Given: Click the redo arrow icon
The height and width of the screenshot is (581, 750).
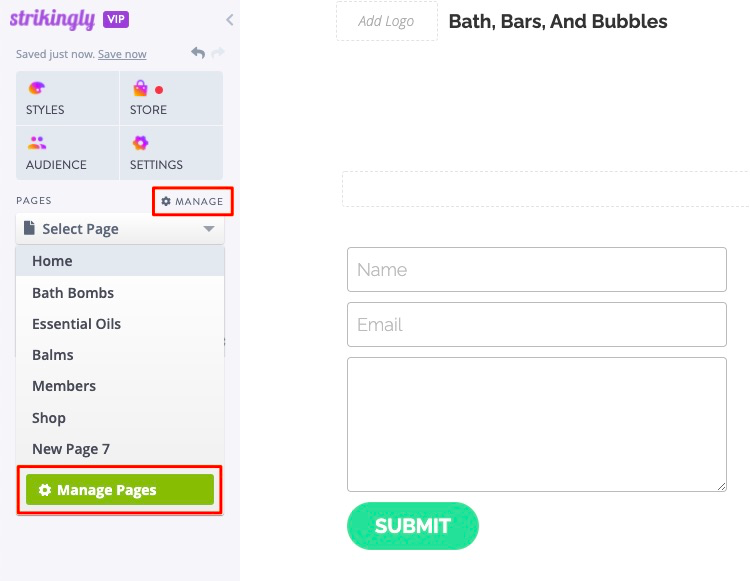Looking at the screenshot, I should (218, 52).
